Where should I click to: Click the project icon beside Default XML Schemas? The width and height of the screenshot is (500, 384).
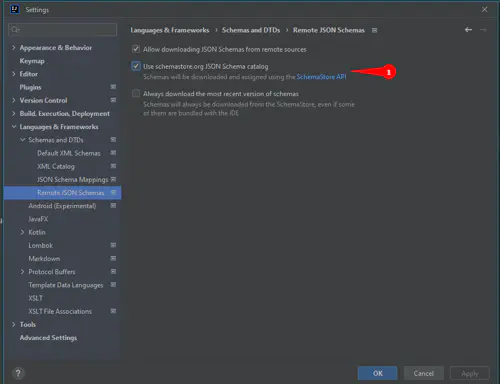pos(113,153)
